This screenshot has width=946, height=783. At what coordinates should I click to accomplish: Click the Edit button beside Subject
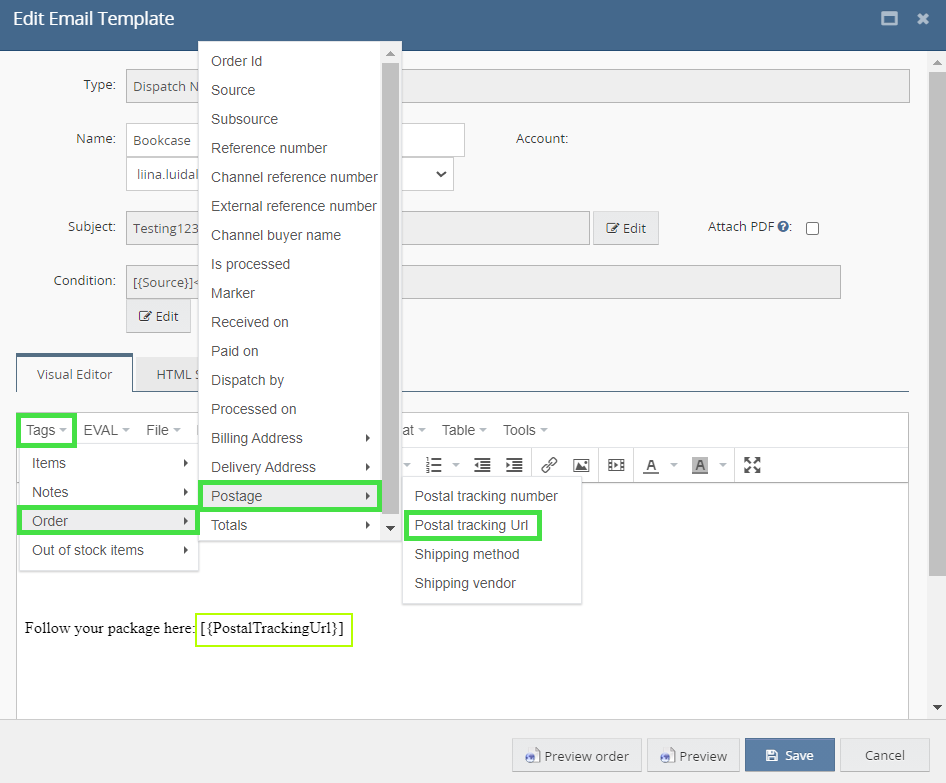(x=626, y=228)
